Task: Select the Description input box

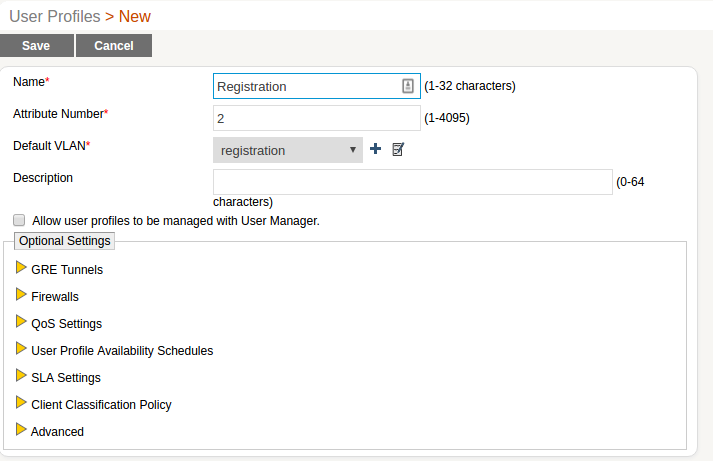Action: pyautogui.click(x=412, y=181)
